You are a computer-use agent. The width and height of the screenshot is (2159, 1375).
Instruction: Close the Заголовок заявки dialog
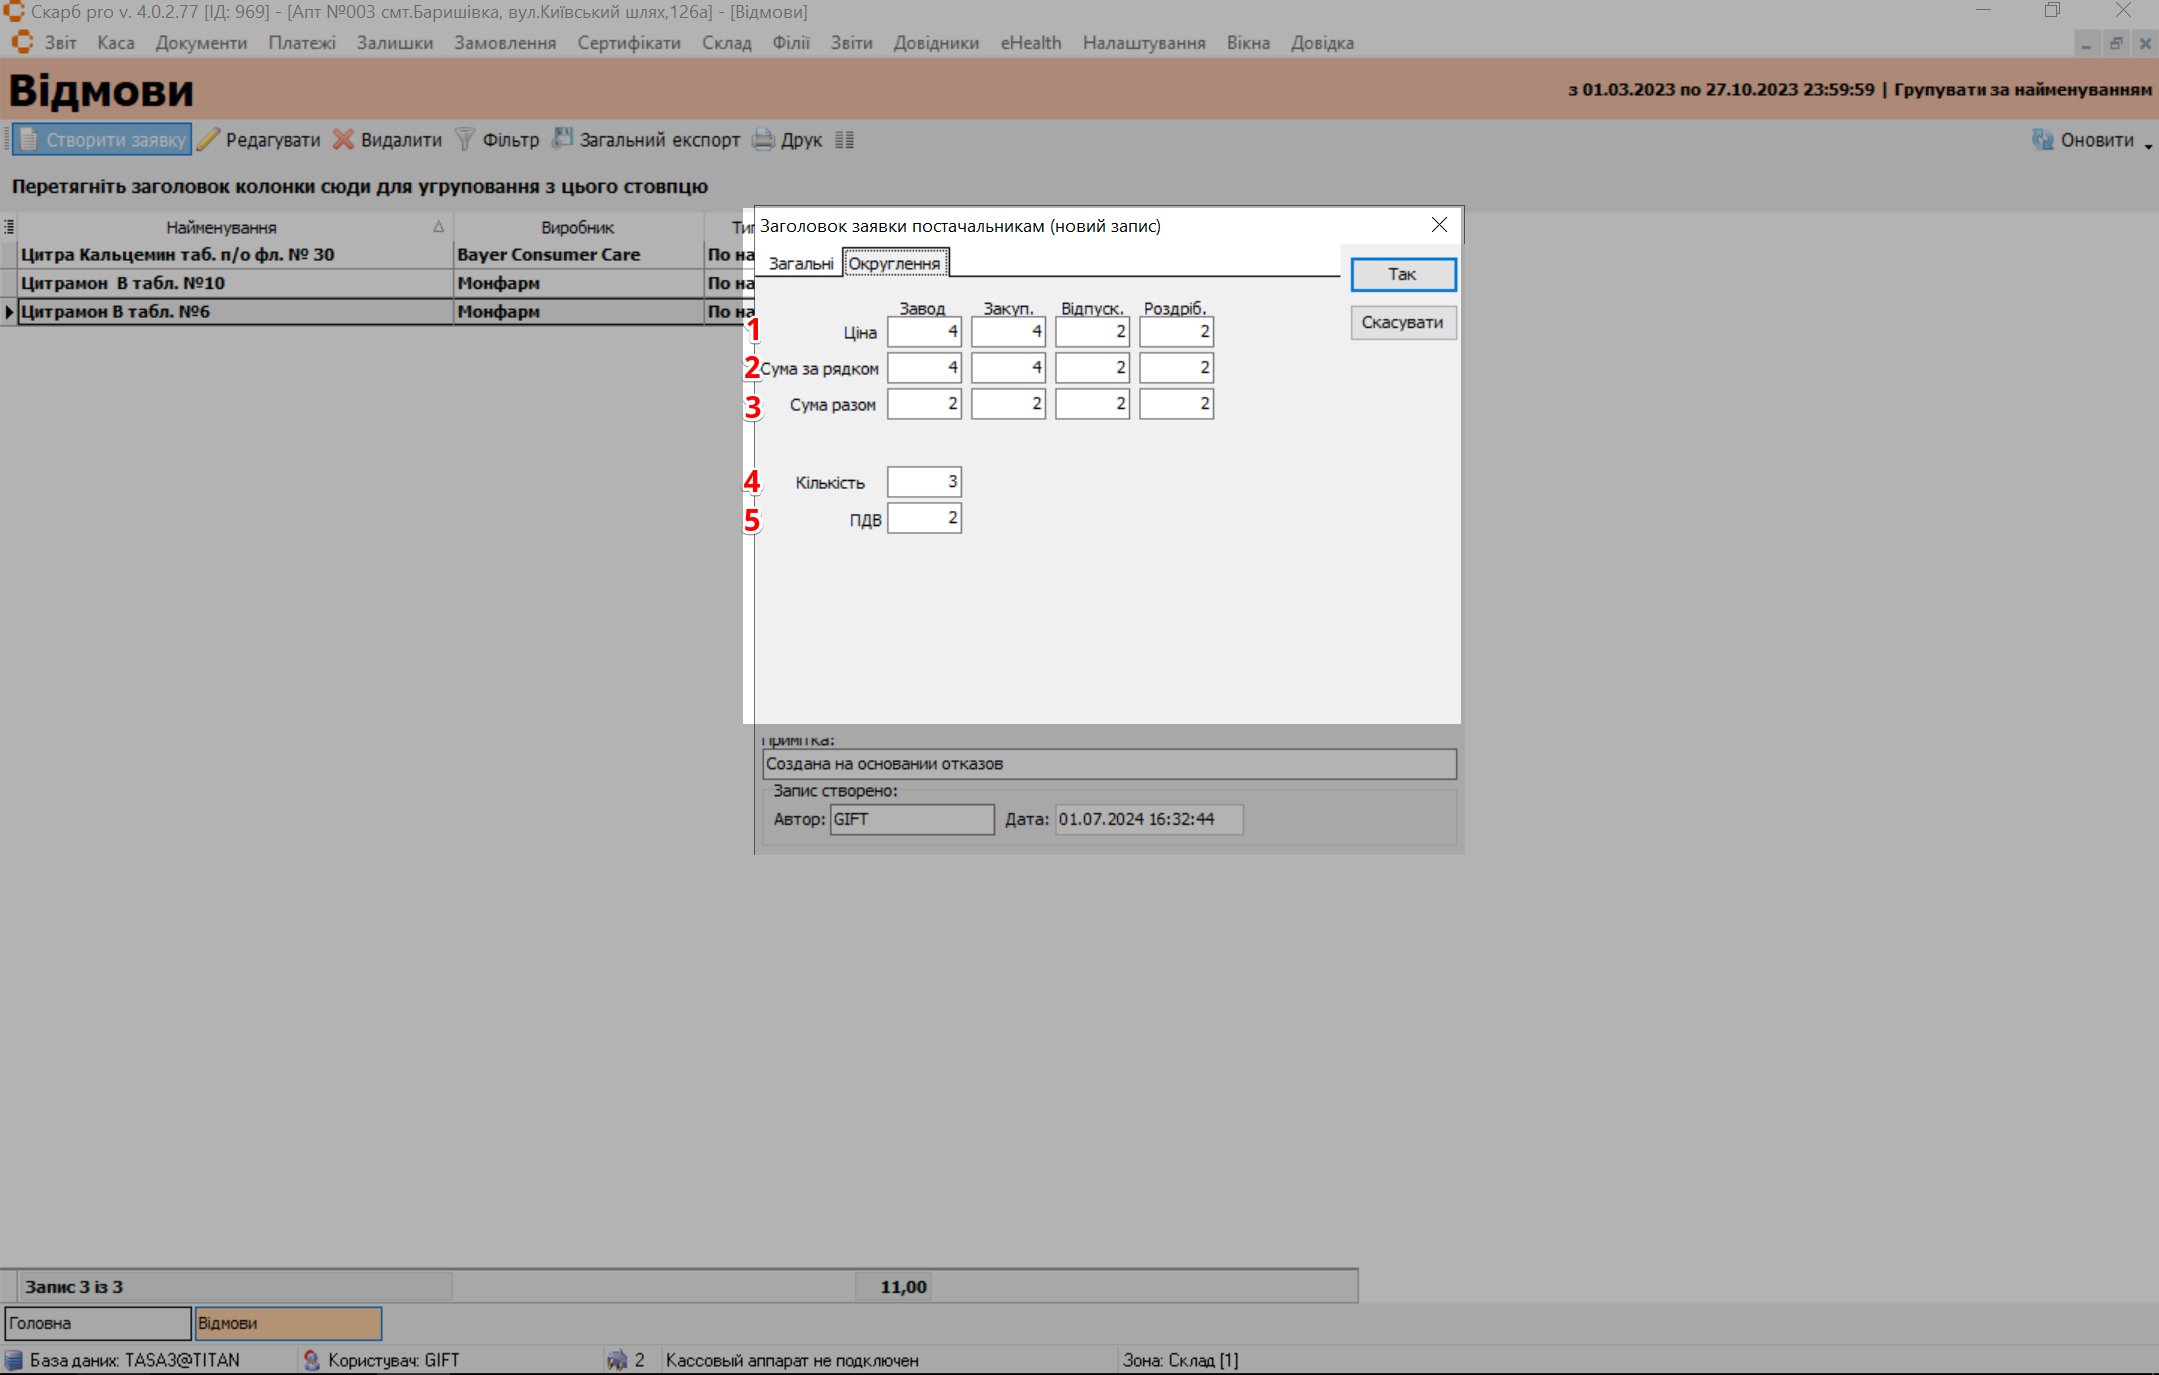[x=1439, y=225]
